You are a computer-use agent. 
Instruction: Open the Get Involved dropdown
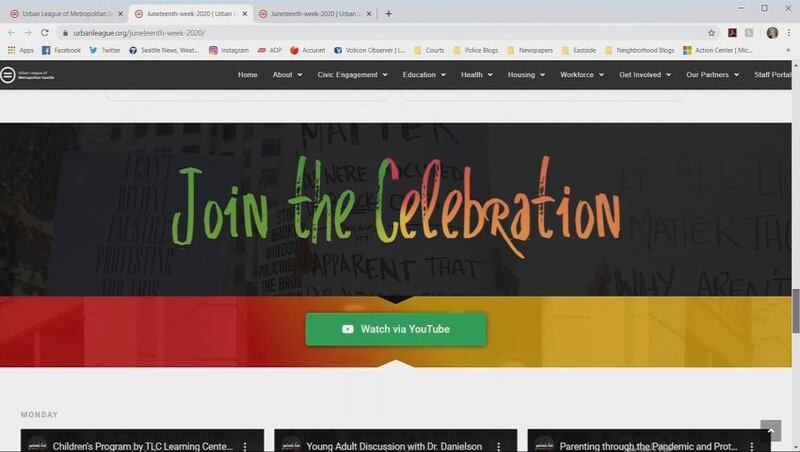645,74
